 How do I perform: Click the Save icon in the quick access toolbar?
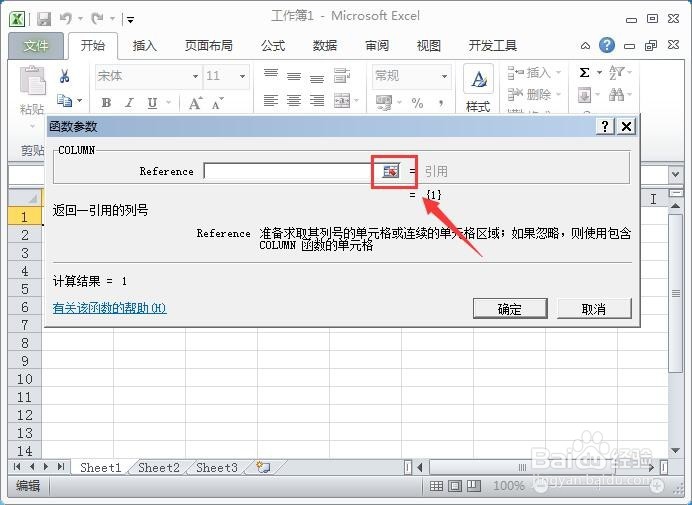pyautogui.click(x=44, y=19)
